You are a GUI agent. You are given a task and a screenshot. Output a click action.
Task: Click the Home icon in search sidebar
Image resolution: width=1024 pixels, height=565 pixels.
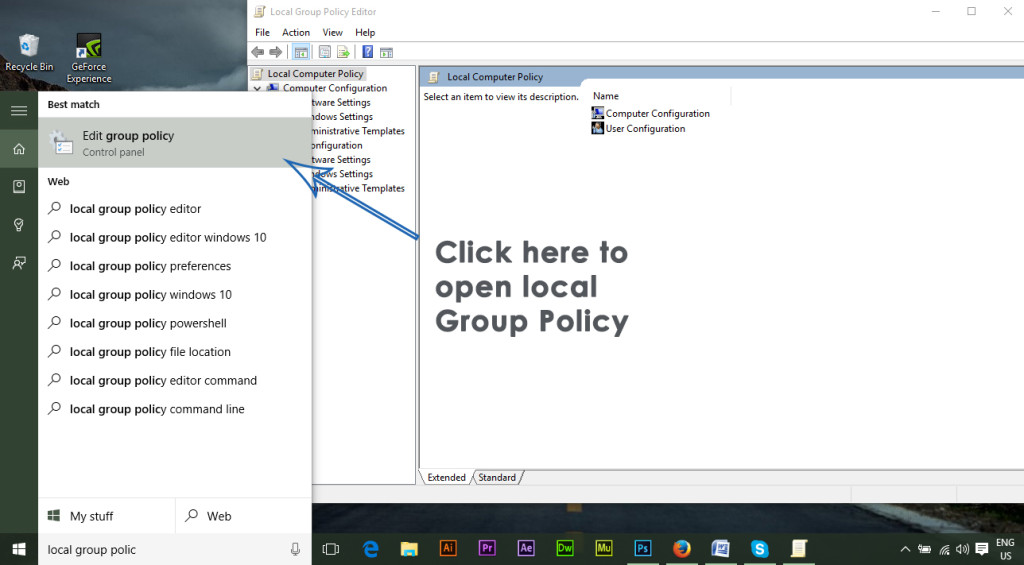coord(19,149)
